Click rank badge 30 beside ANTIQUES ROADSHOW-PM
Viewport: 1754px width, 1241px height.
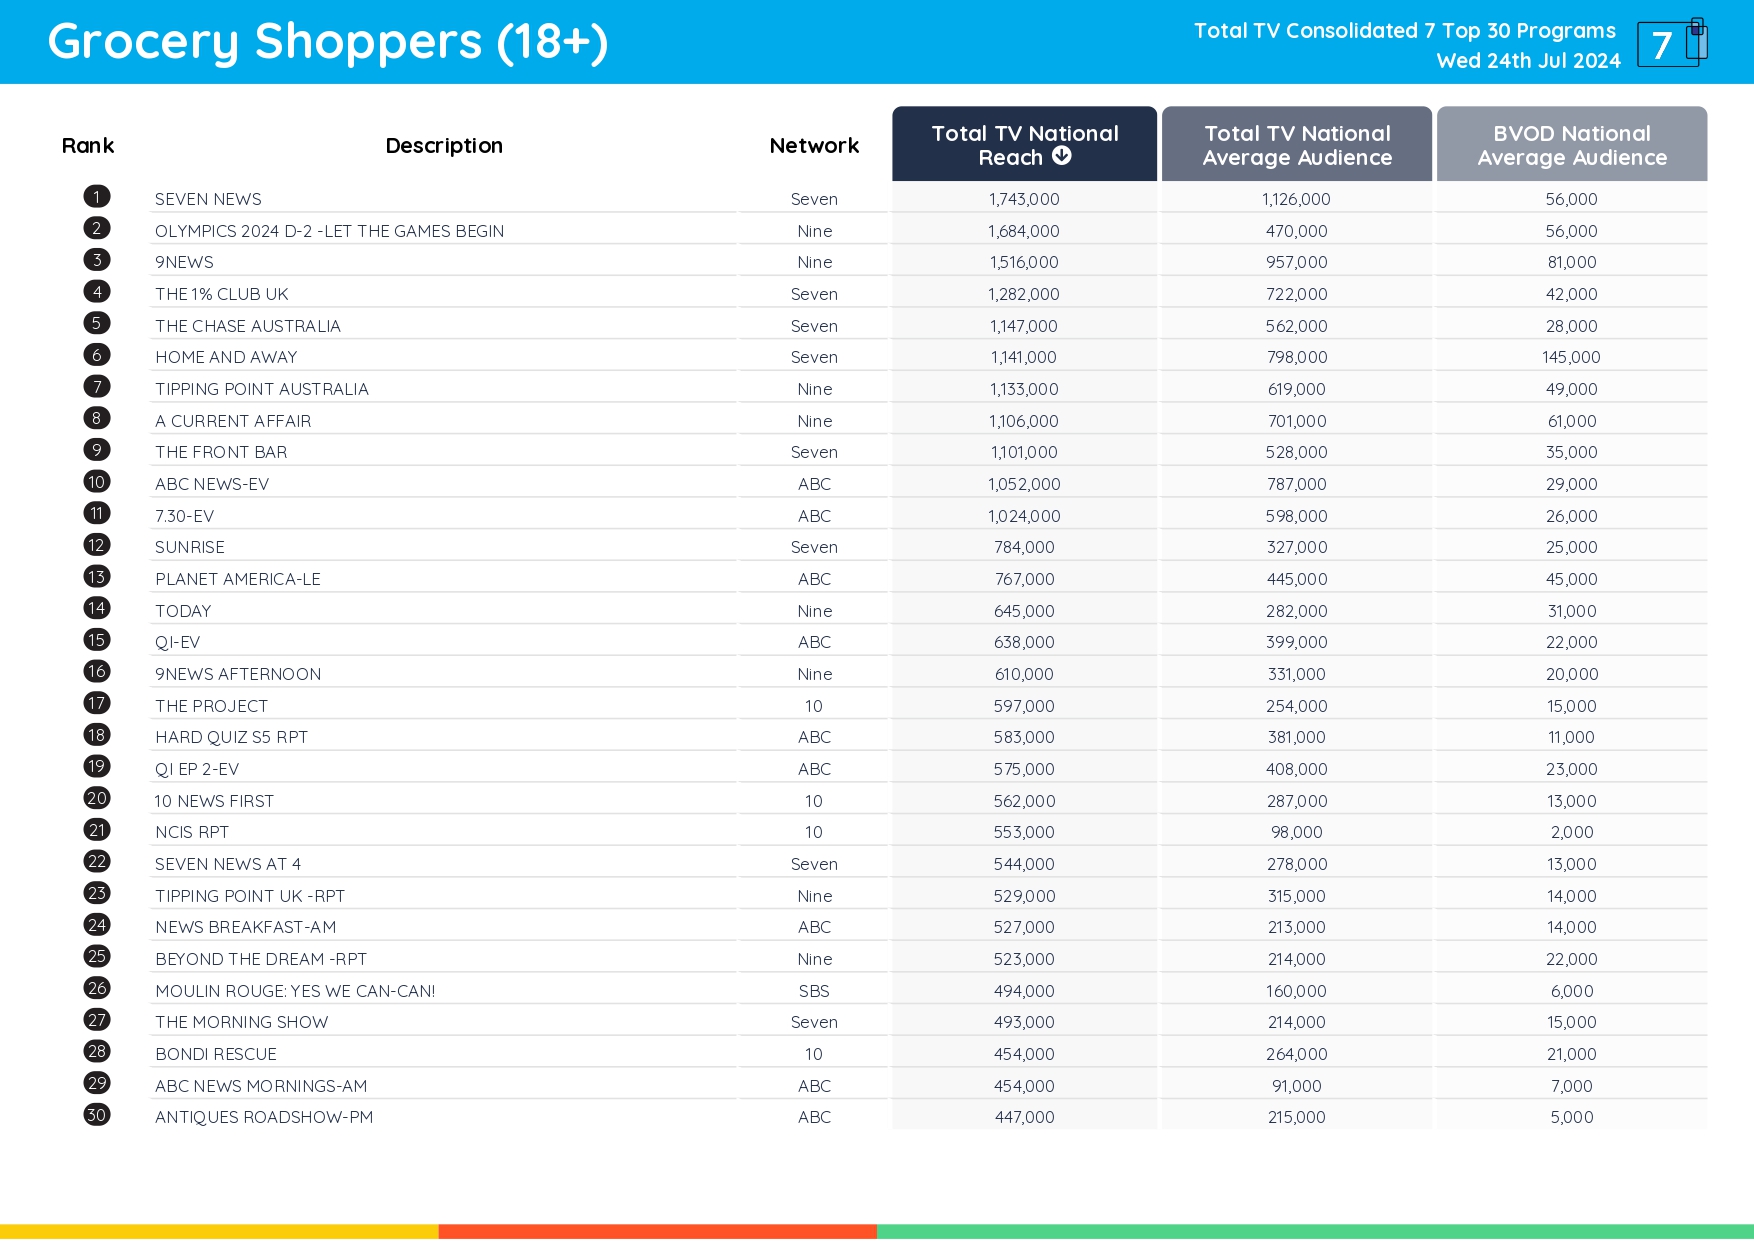96,1115
